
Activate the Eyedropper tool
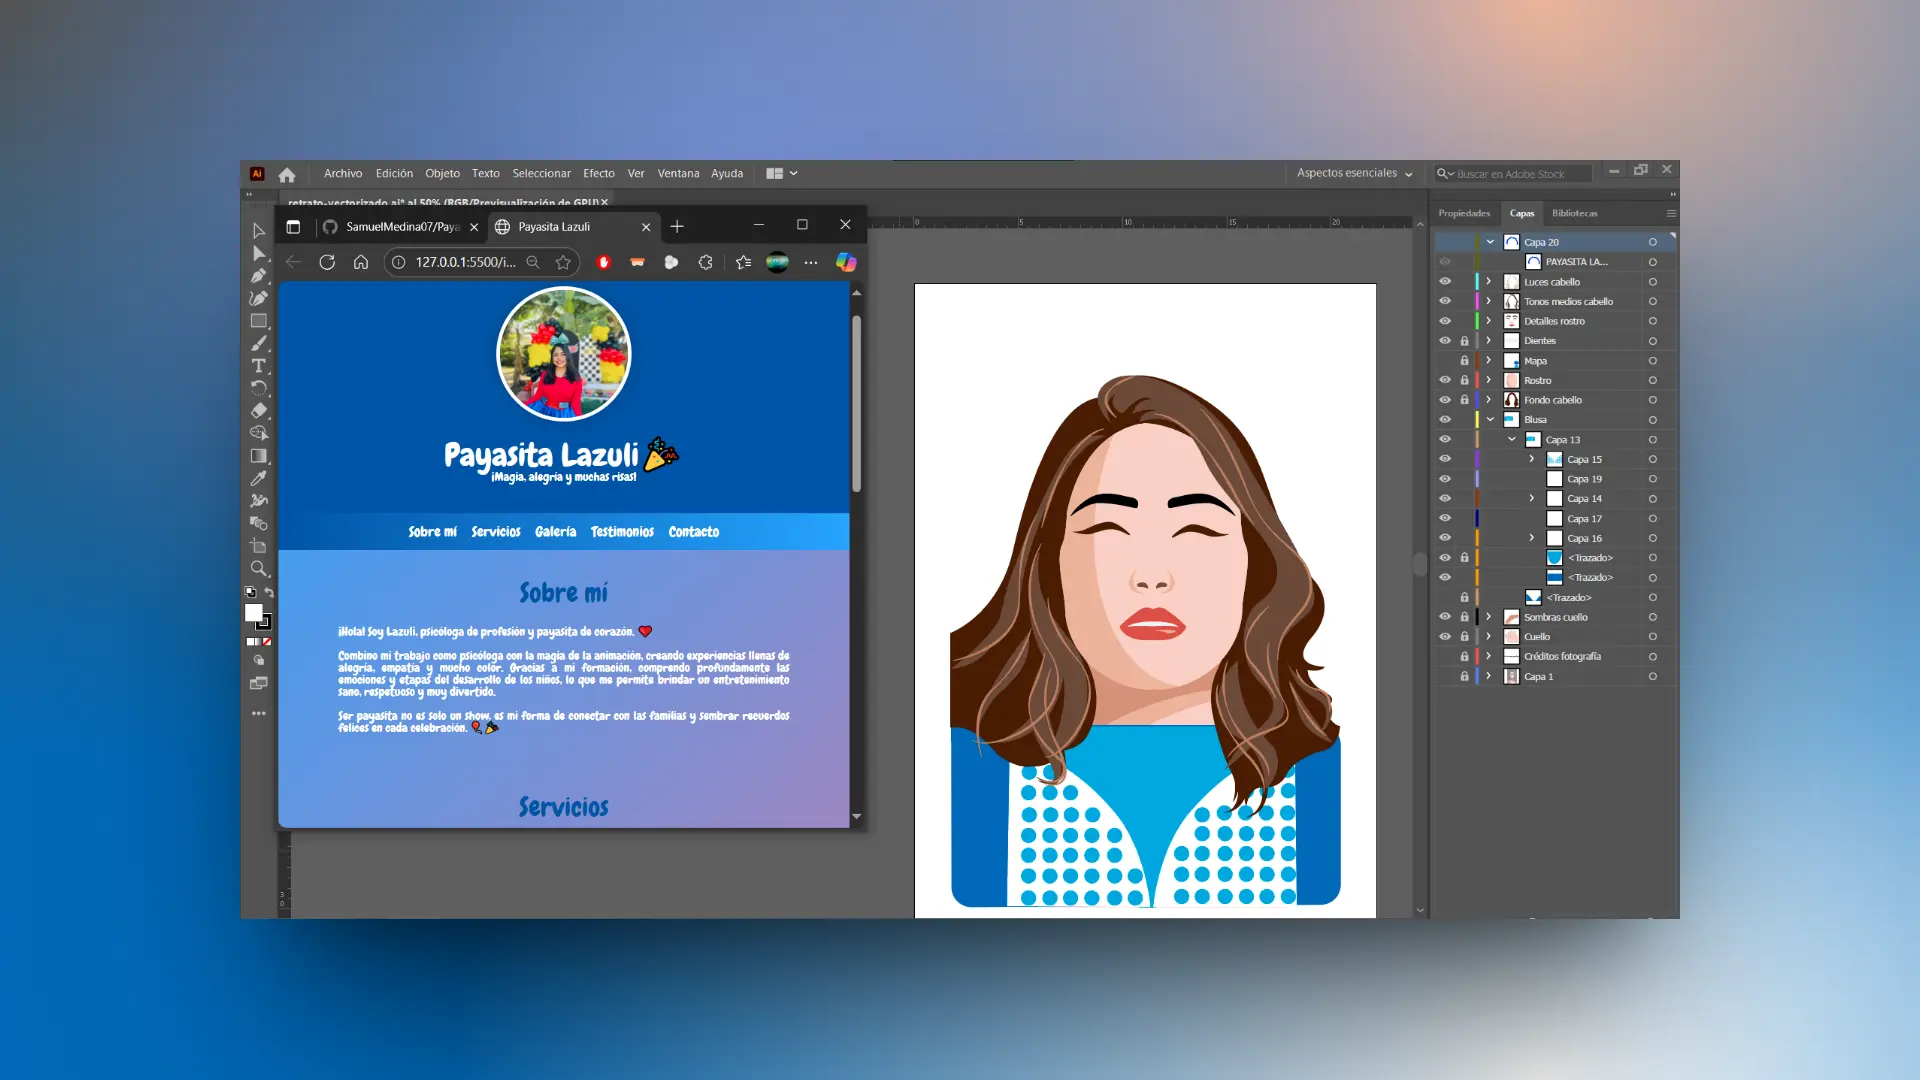pos(258,477)
